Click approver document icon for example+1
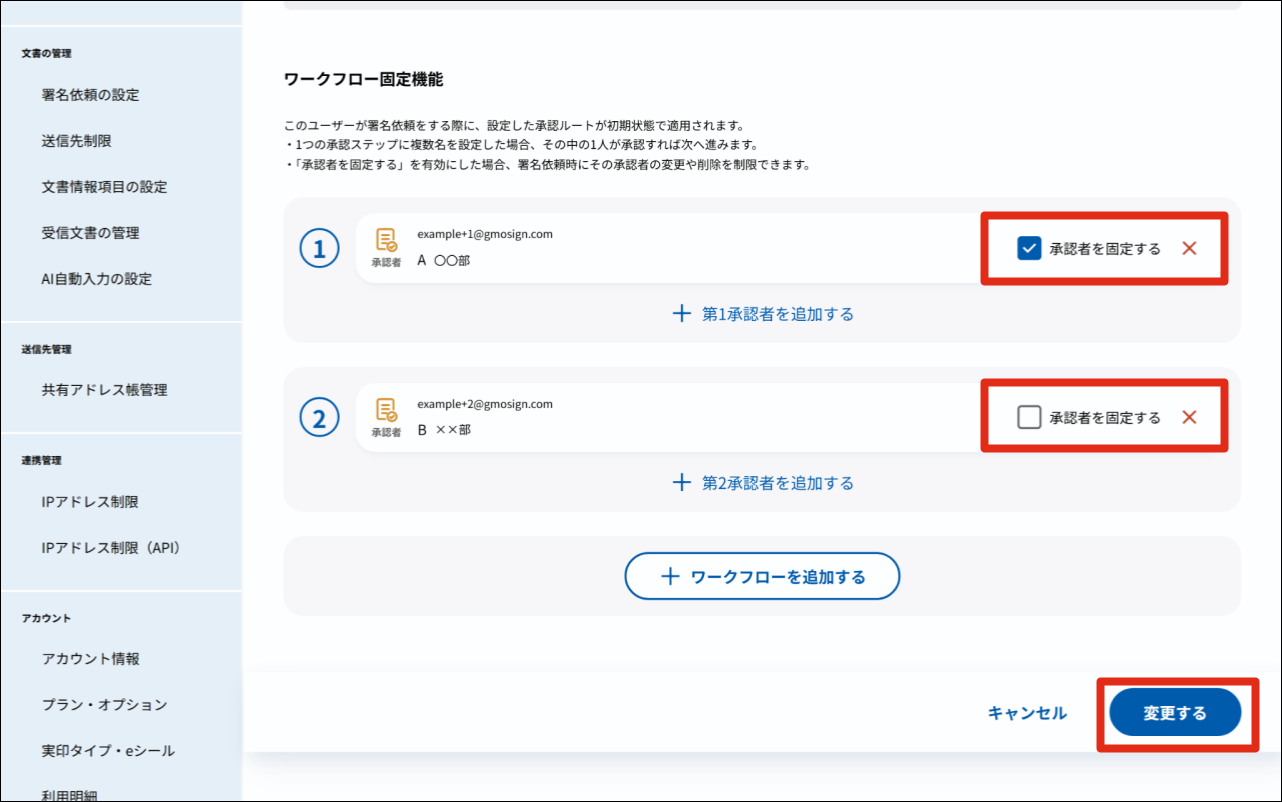The width and height of the screenshot is (1282, 802). click(x=386, y=240)
